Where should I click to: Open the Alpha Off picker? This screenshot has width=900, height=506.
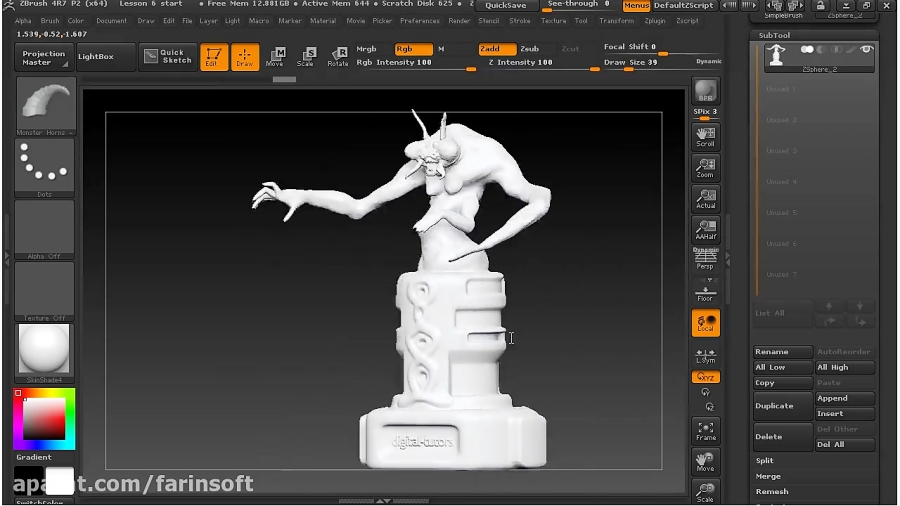[44, 230]
